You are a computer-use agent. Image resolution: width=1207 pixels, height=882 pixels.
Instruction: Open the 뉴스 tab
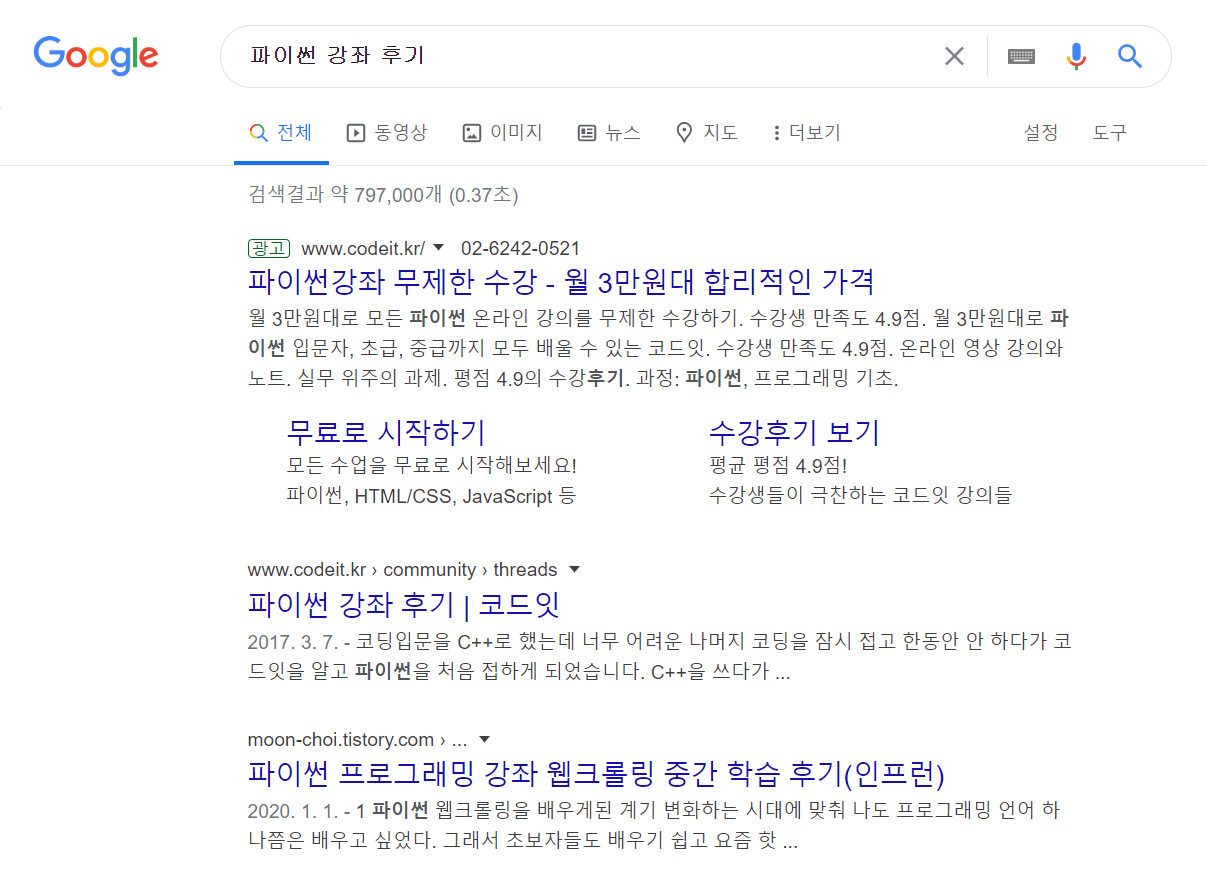609,133
